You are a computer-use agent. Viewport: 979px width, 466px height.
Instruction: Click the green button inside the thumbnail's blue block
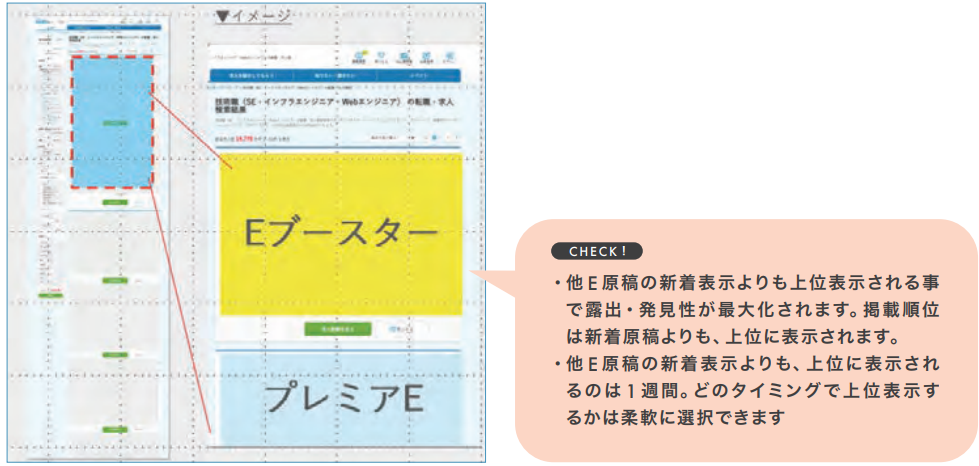[113, 124]
